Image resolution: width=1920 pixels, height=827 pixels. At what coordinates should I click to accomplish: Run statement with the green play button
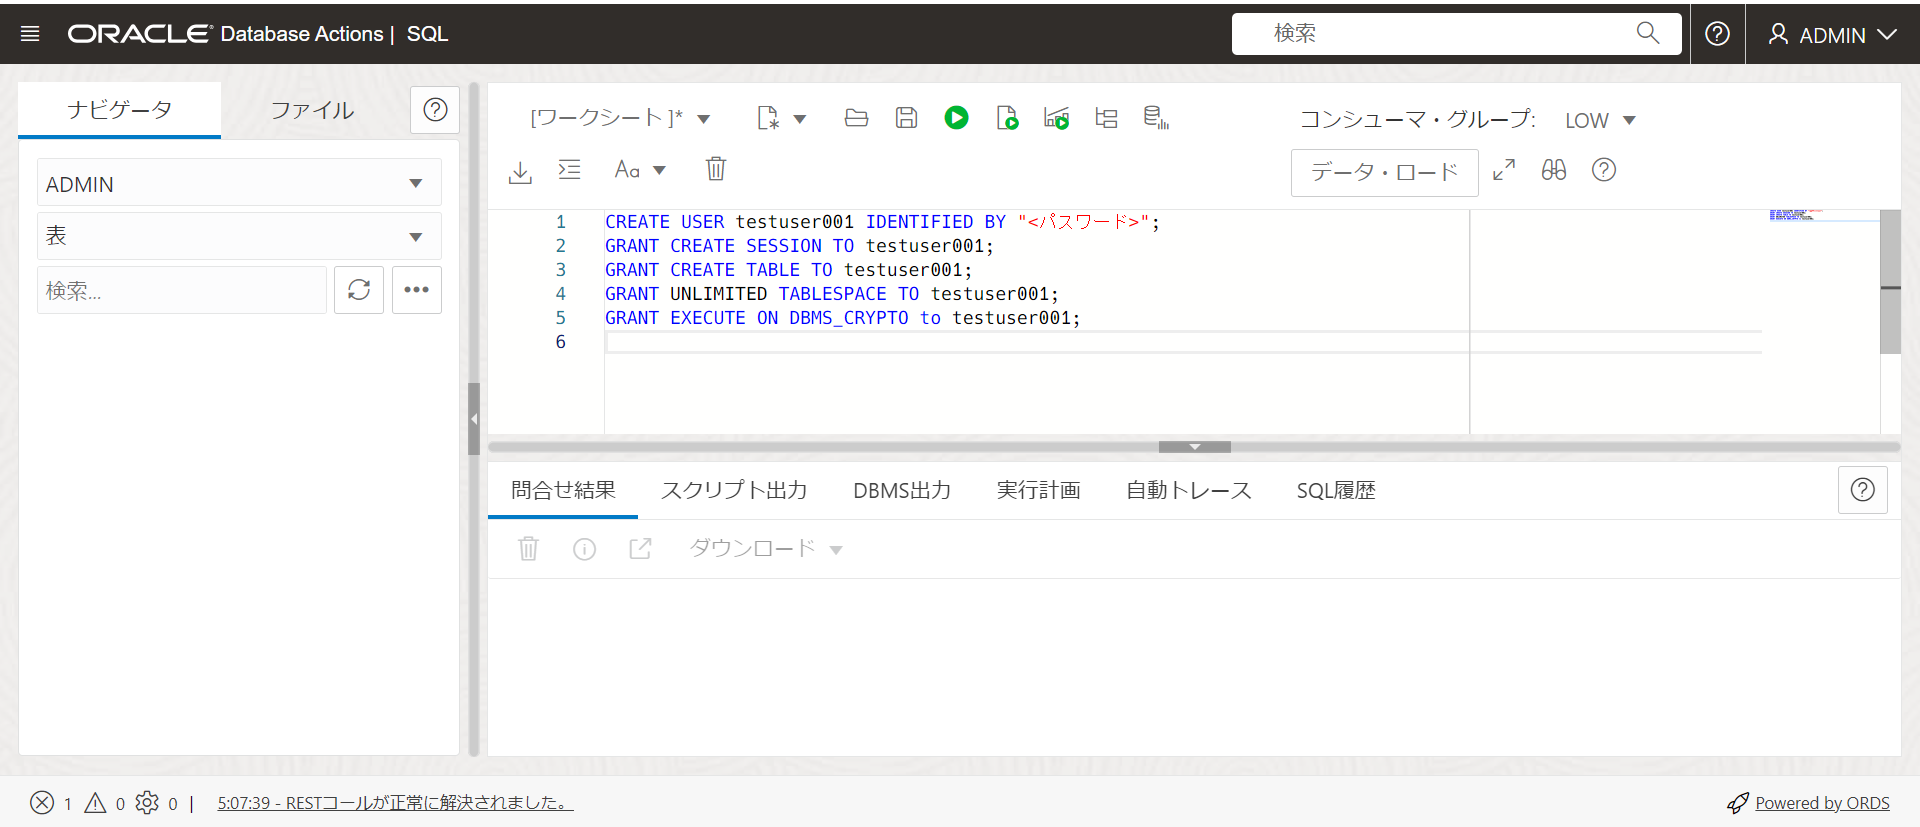click(956, 118)
